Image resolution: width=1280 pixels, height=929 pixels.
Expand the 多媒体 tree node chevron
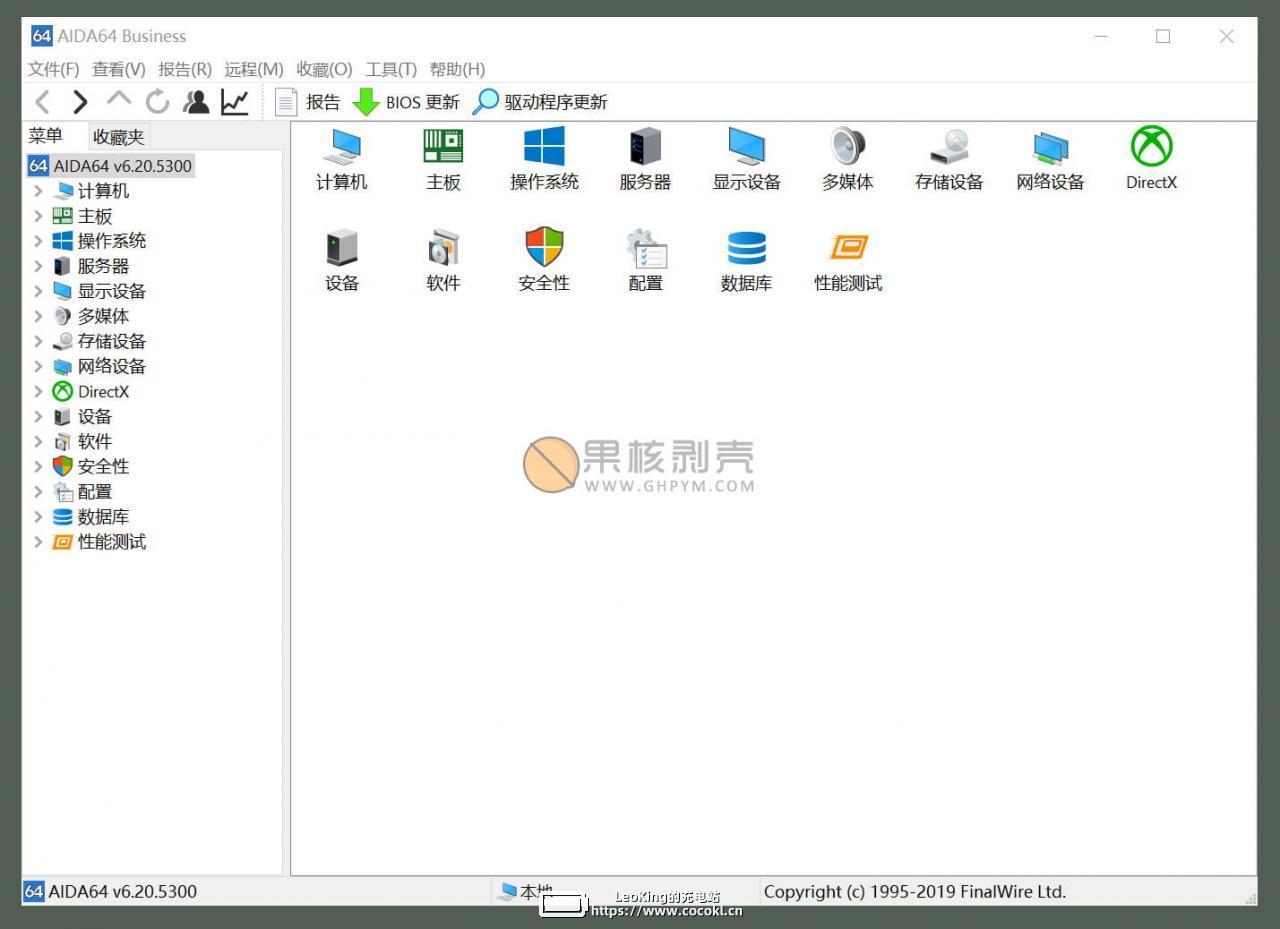coord(38,316)
